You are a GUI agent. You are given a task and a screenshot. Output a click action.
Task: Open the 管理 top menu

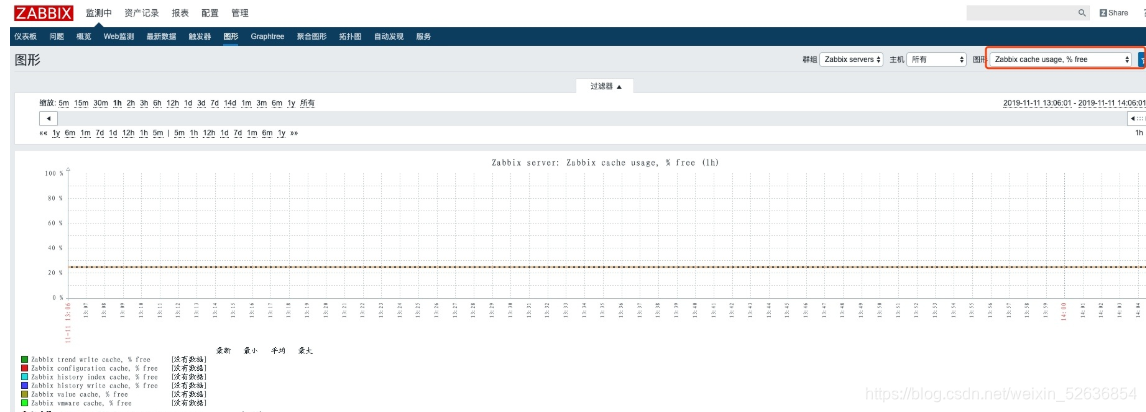tap(240, 13)
